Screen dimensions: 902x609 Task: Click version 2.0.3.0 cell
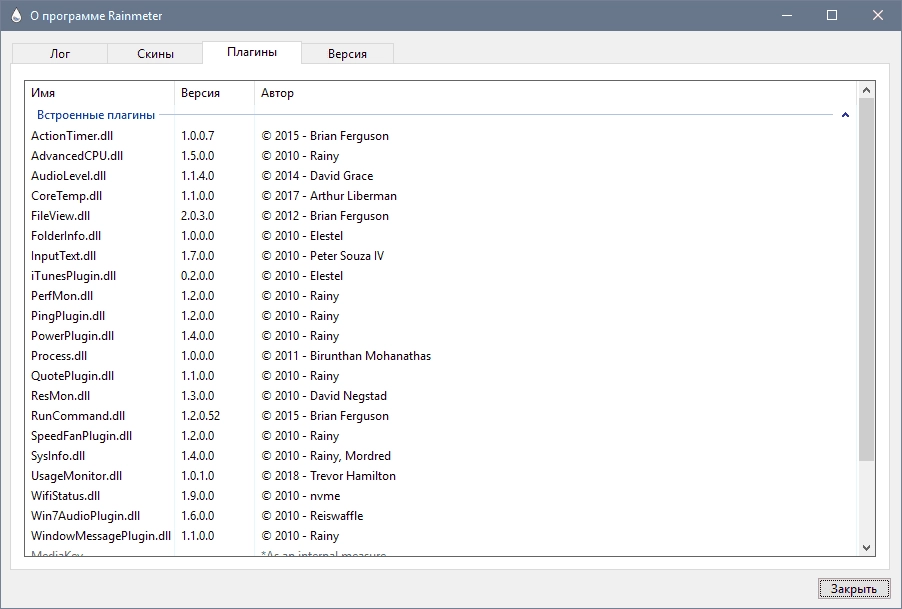(x=198, y=216)
